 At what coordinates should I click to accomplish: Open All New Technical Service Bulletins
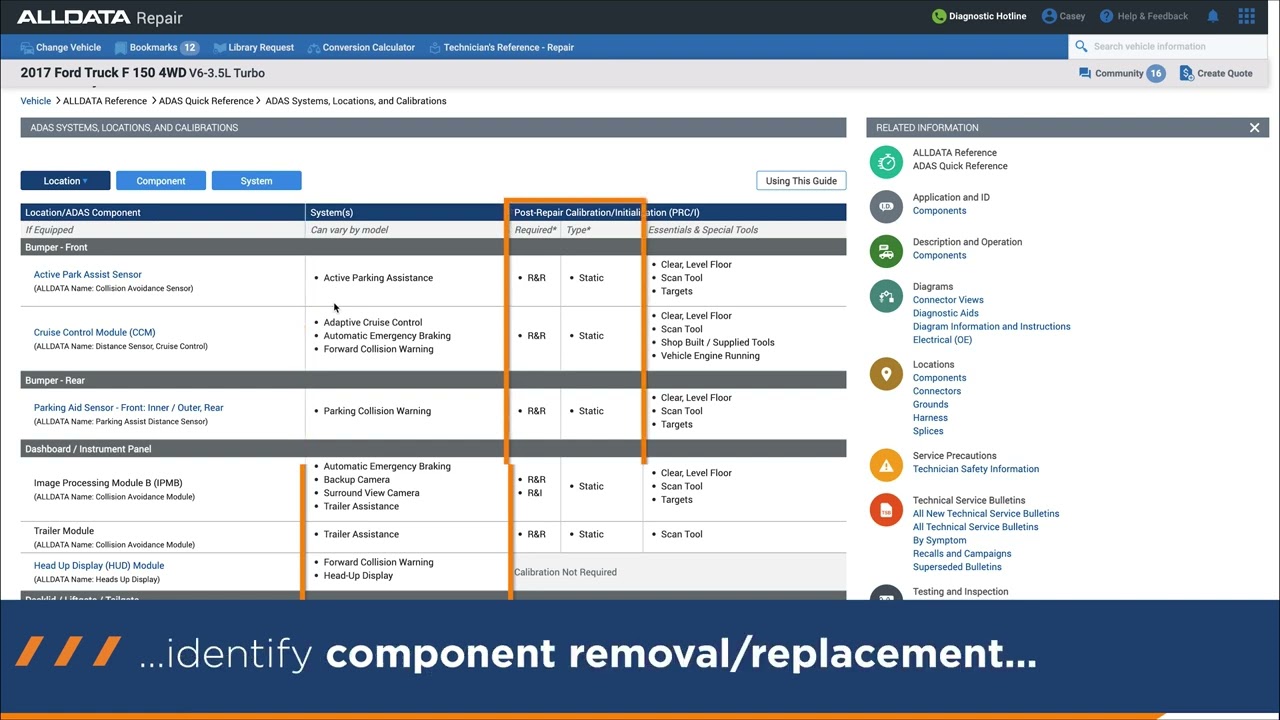click(x=986, y=514)
